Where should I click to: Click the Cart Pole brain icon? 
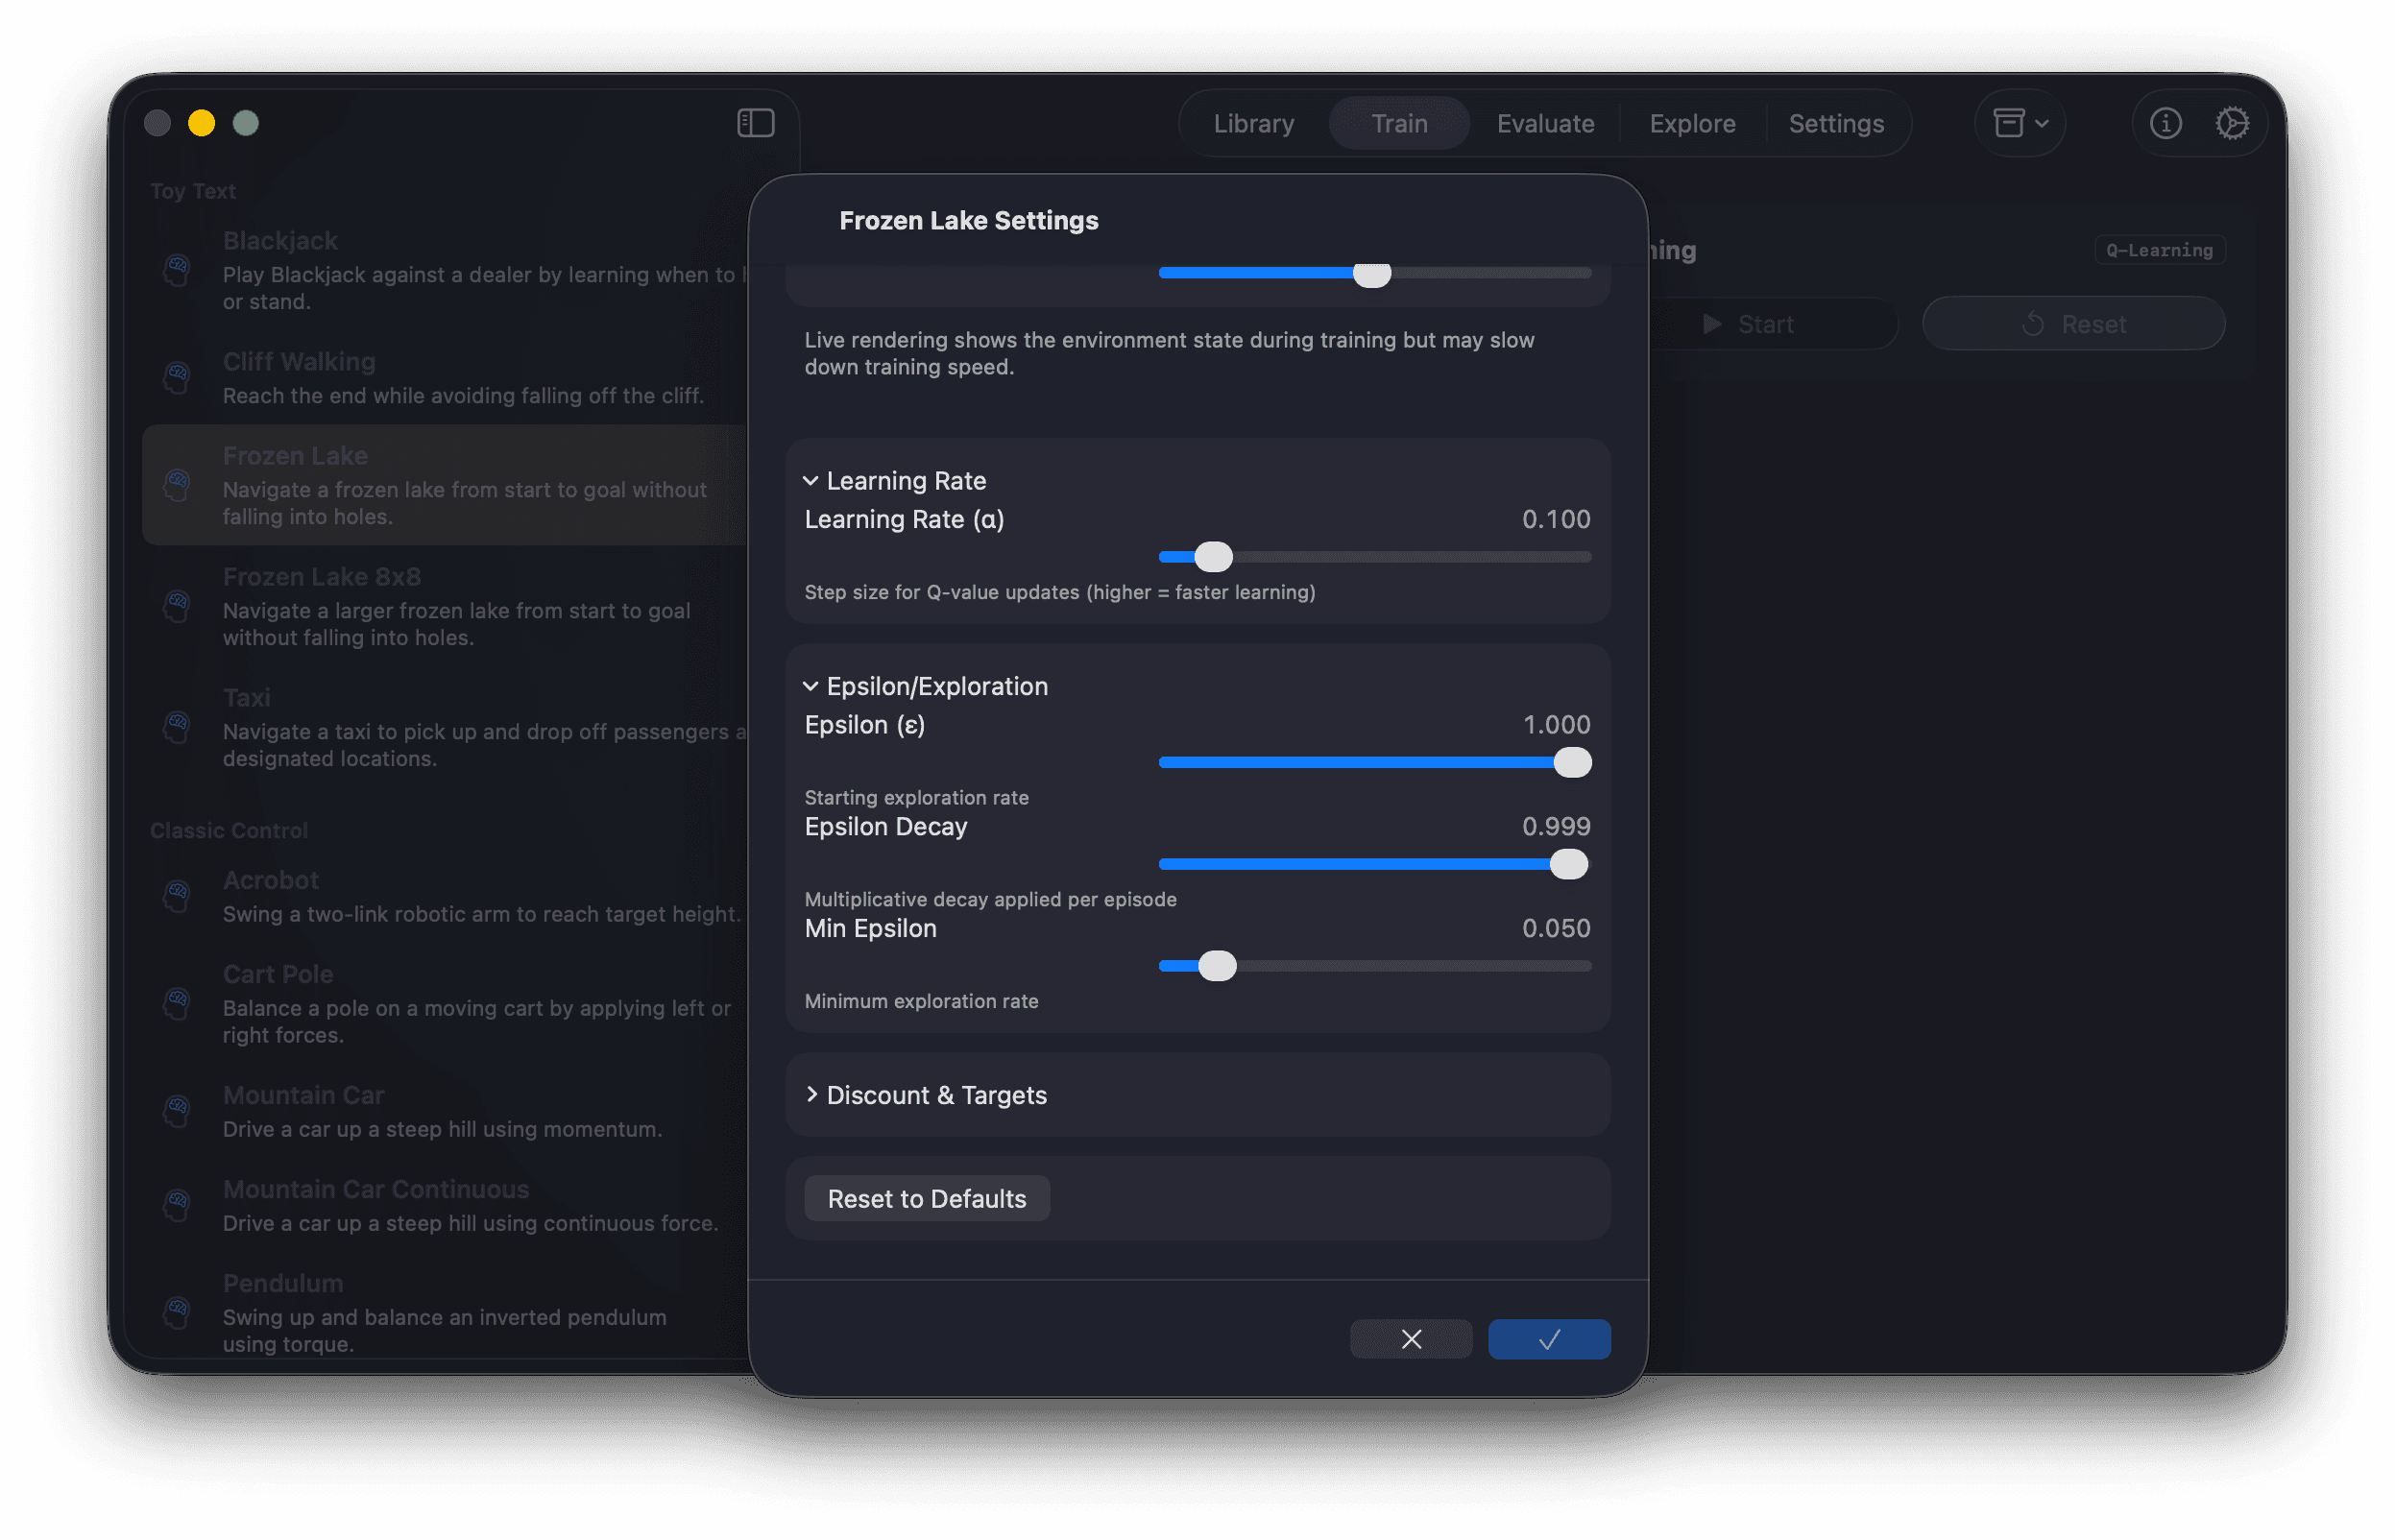[178, 1003]
